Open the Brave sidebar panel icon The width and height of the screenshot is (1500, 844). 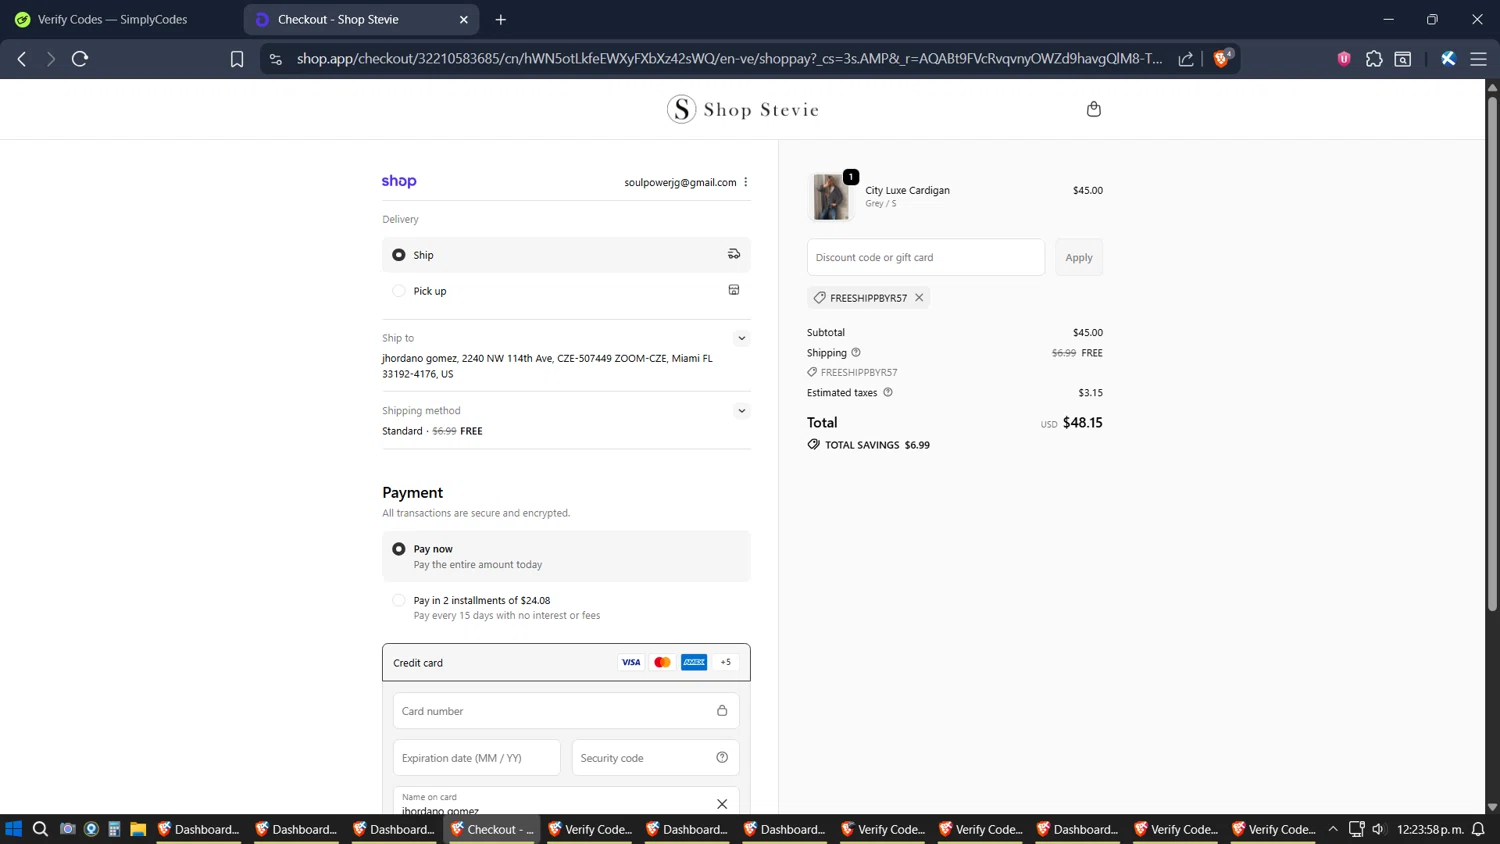click(x=1403, y=59)
